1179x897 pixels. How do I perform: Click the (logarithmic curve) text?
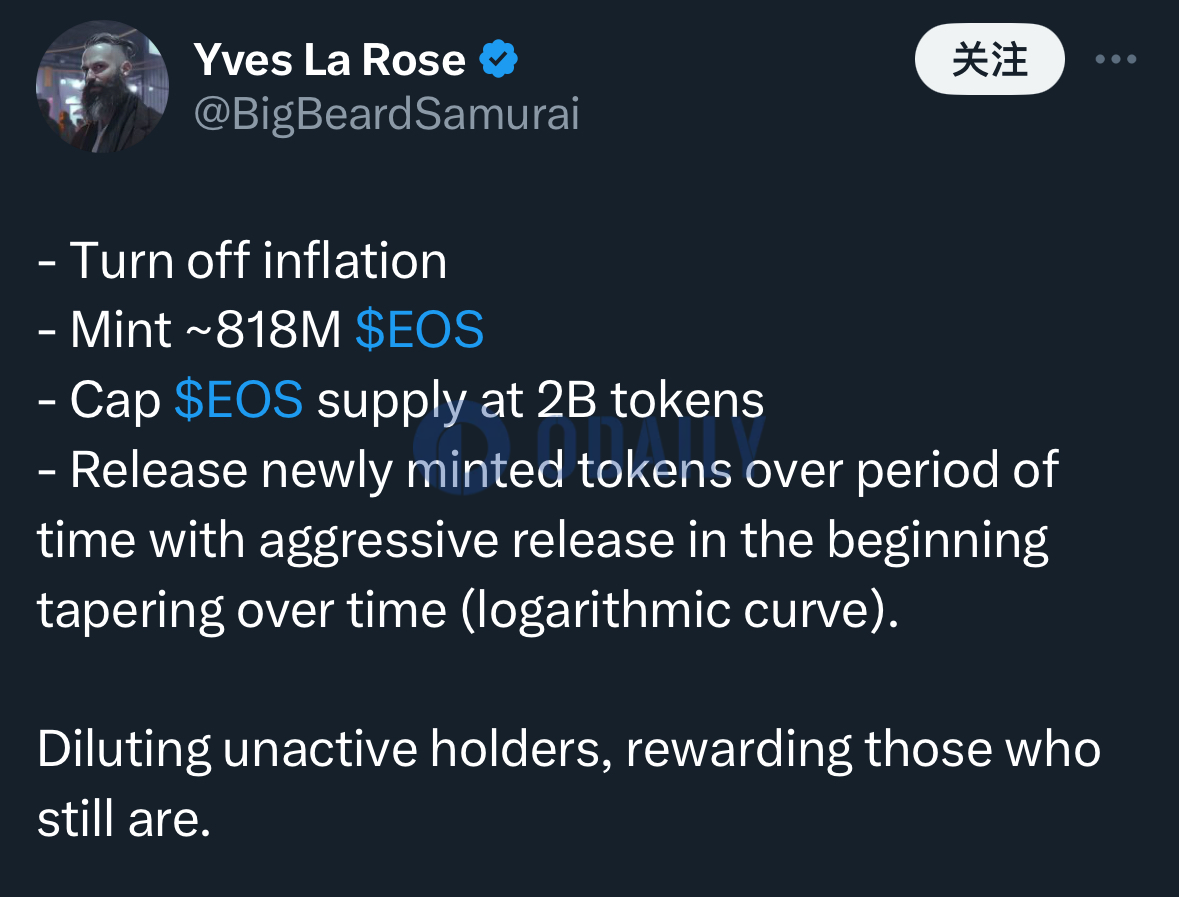(x=680, y=610)
